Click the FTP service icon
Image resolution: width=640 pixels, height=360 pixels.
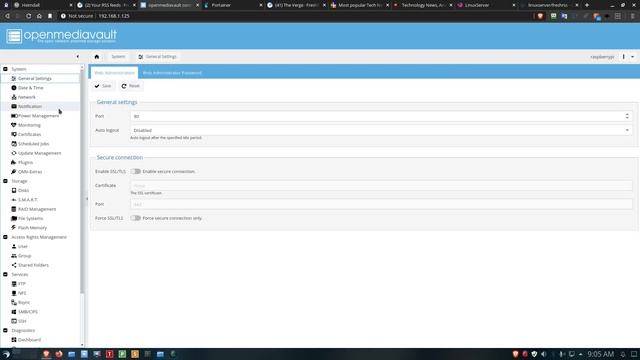14,284
